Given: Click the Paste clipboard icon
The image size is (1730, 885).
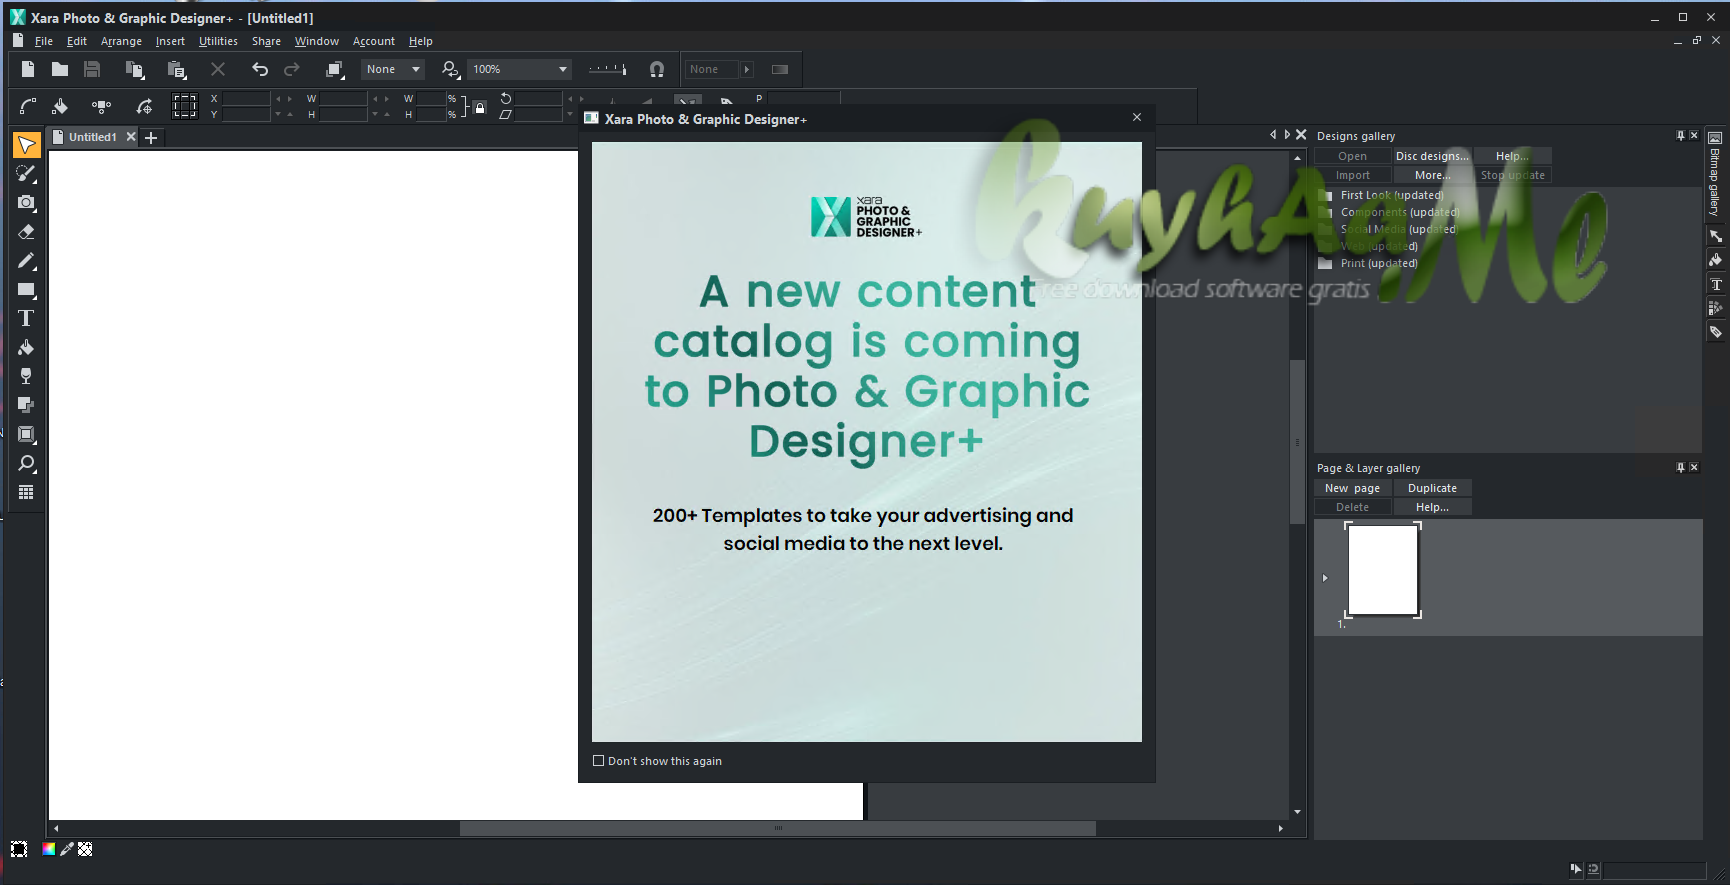Looking at the screenshot, I should [x=177, y=69].
